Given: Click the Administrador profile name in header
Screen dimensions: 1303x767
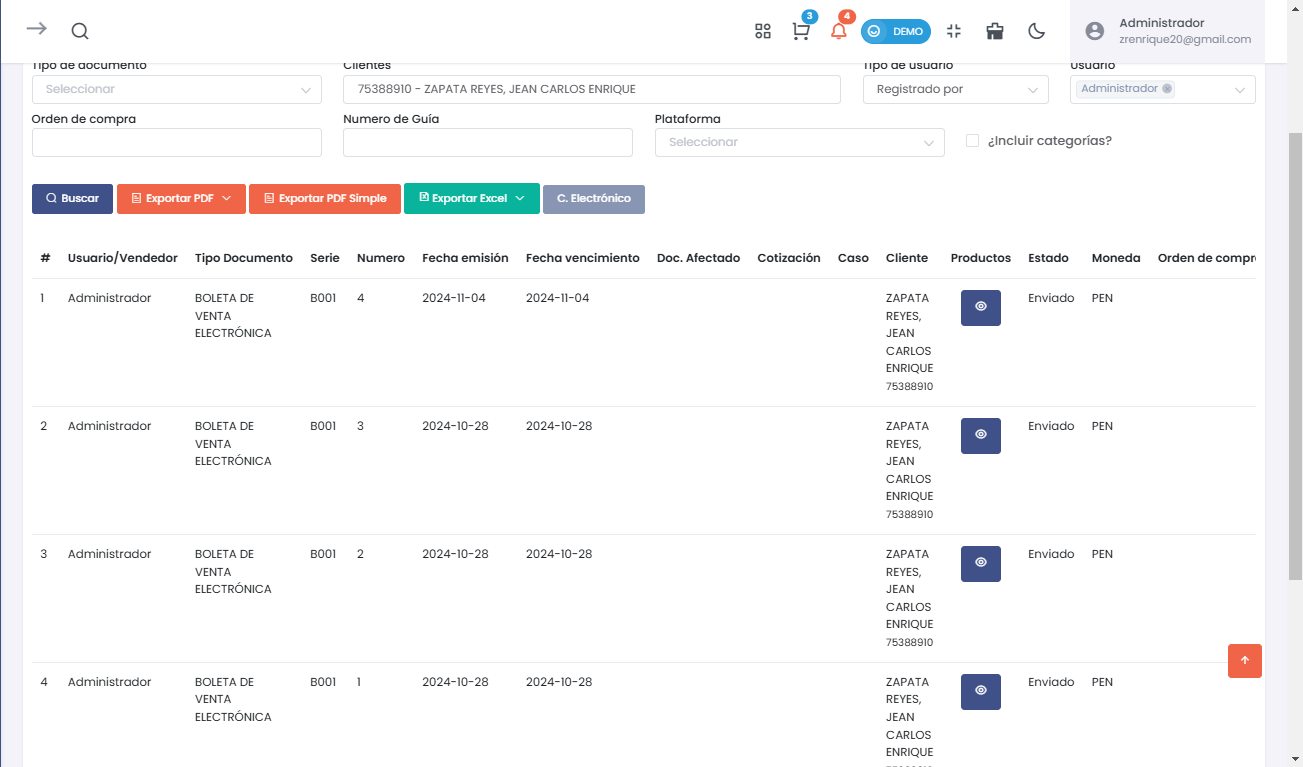Looking at the screenshot, I should click(1161, 23).
